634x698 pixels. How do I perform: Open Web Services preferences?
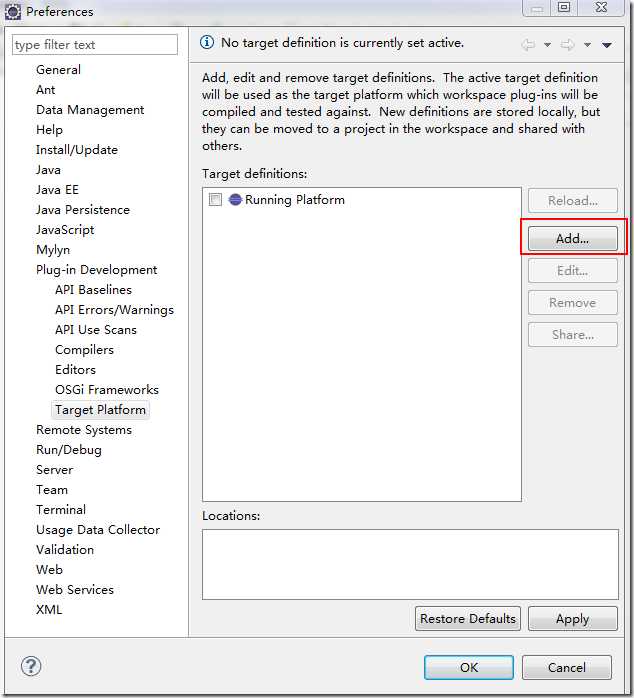tap(75, 590)
